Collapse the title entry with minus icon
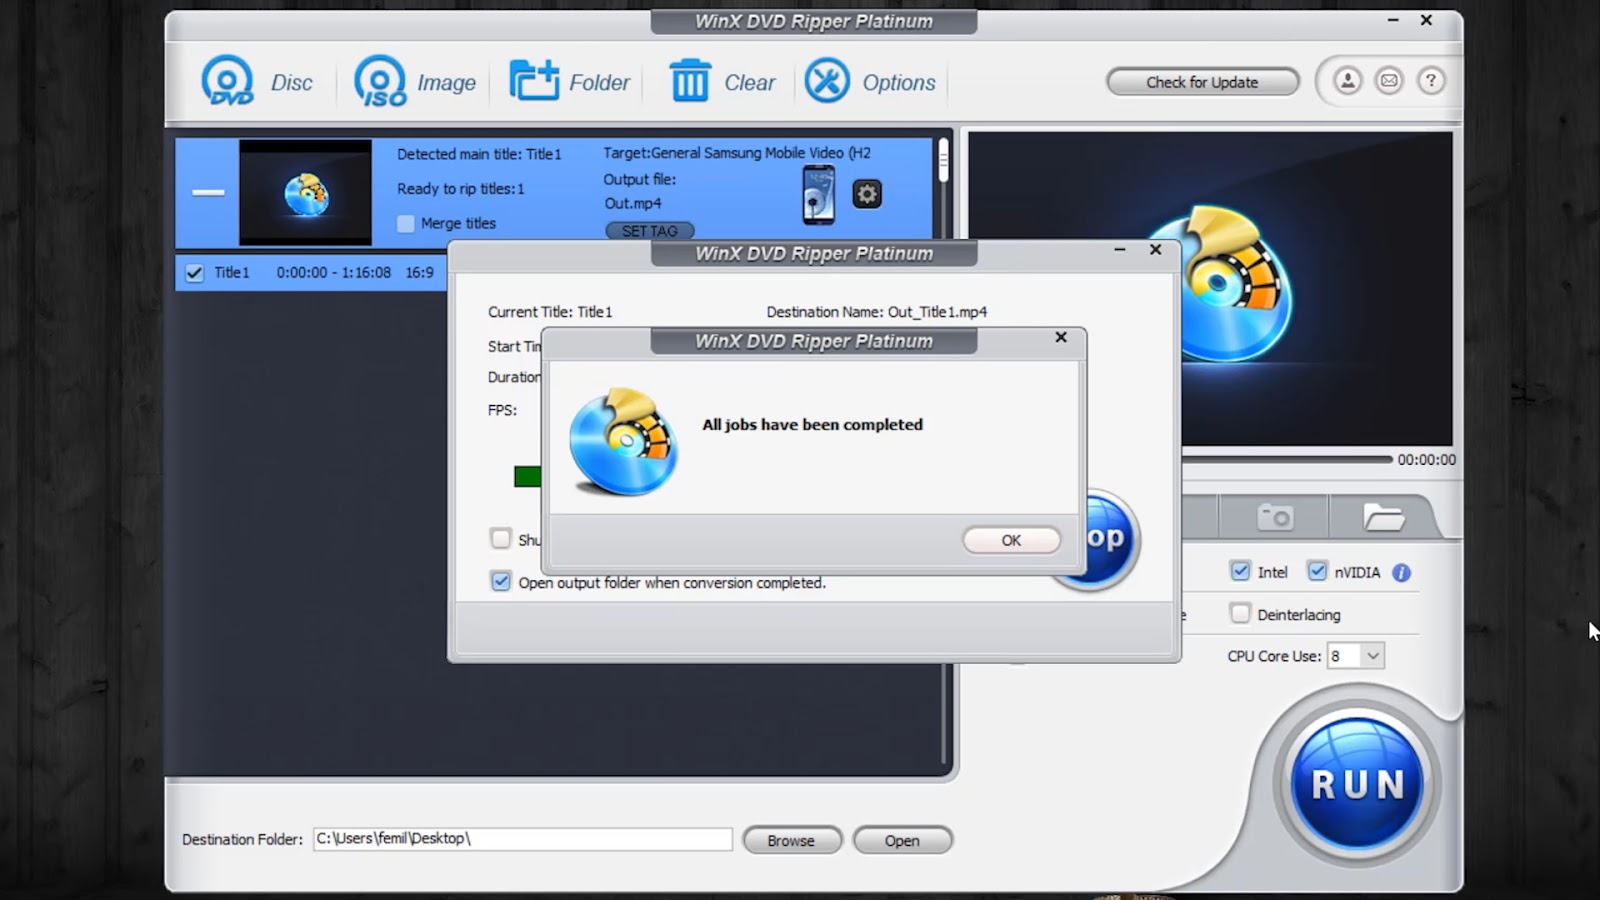 208,192
